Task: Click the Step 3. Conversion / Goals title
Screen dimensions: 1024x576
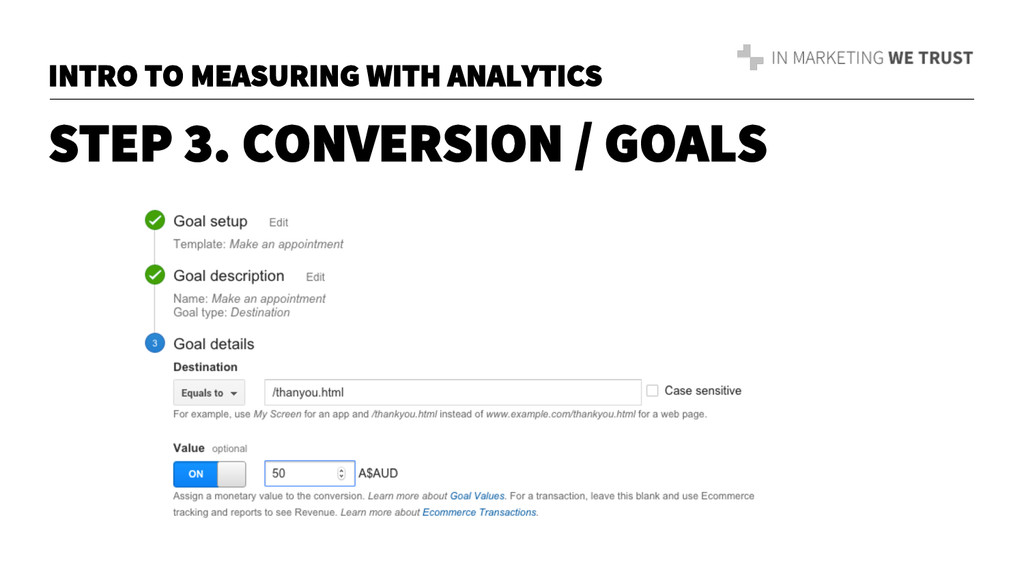Action: click(x=407, y=146)
